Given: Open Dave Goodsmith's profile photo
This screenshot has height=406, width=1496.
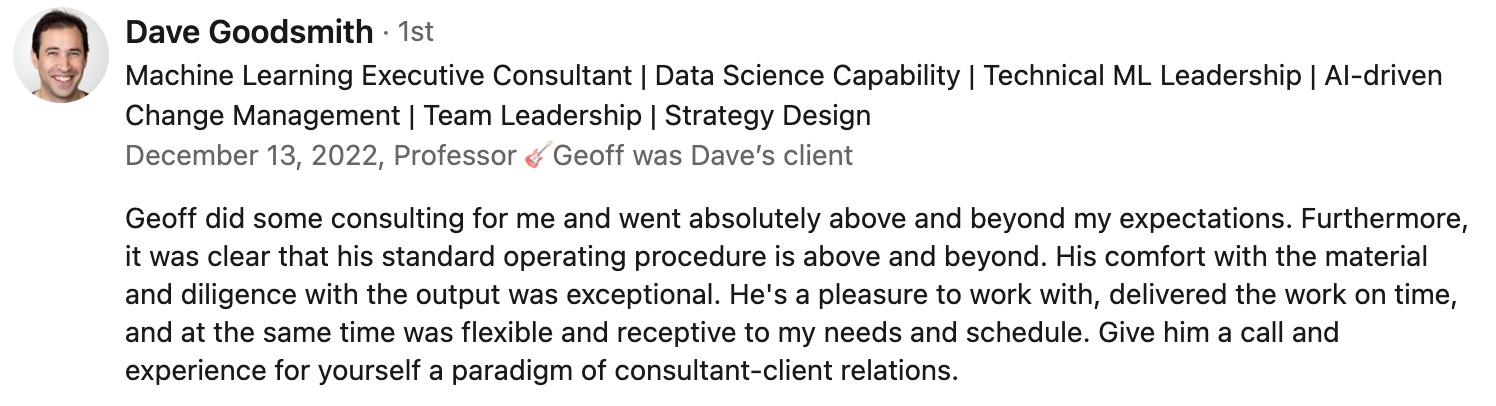Looking at the screenshot, I should coord(61,55).
